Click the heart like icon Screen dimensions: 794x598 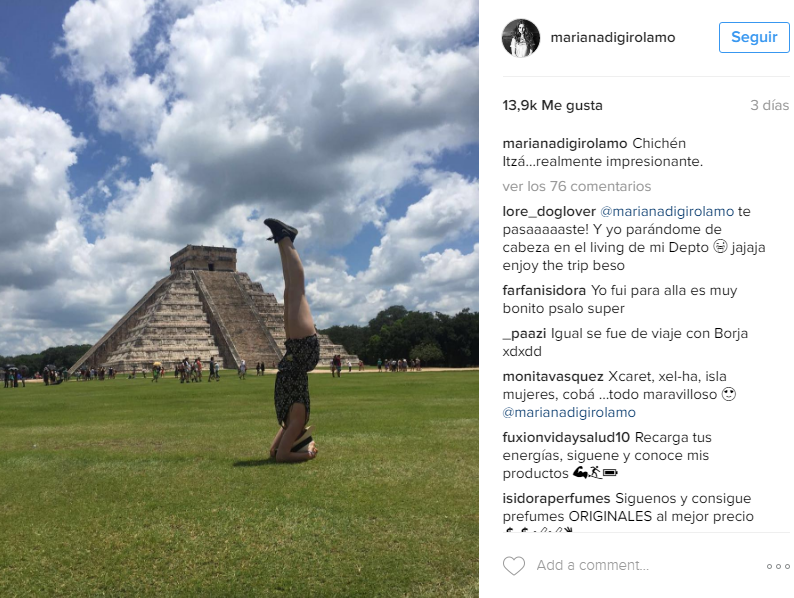pyautogui.click(x=513, y=566)
